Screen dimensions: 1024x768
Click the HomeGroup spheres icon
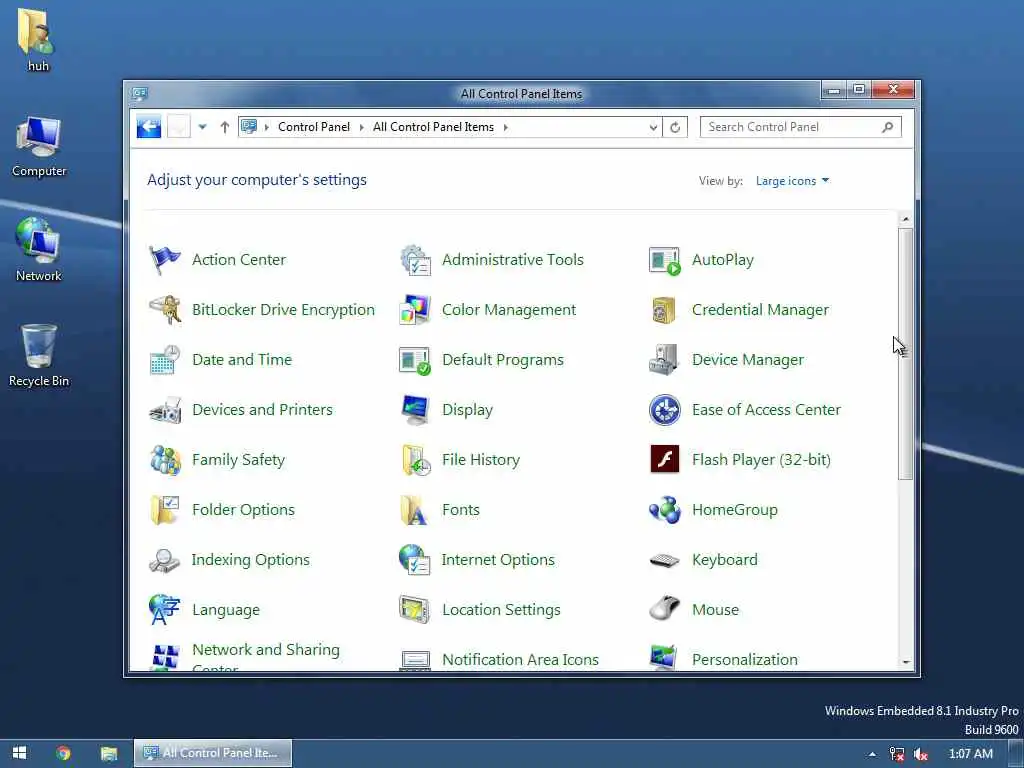tap(665, 510)
